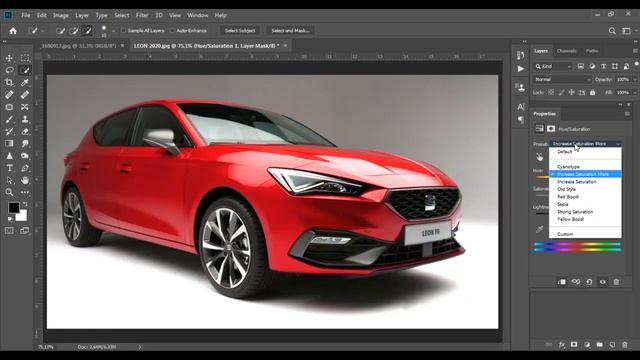Select the Crop tool
Viewport: 640px width, 360px height.
pos(9,82)
